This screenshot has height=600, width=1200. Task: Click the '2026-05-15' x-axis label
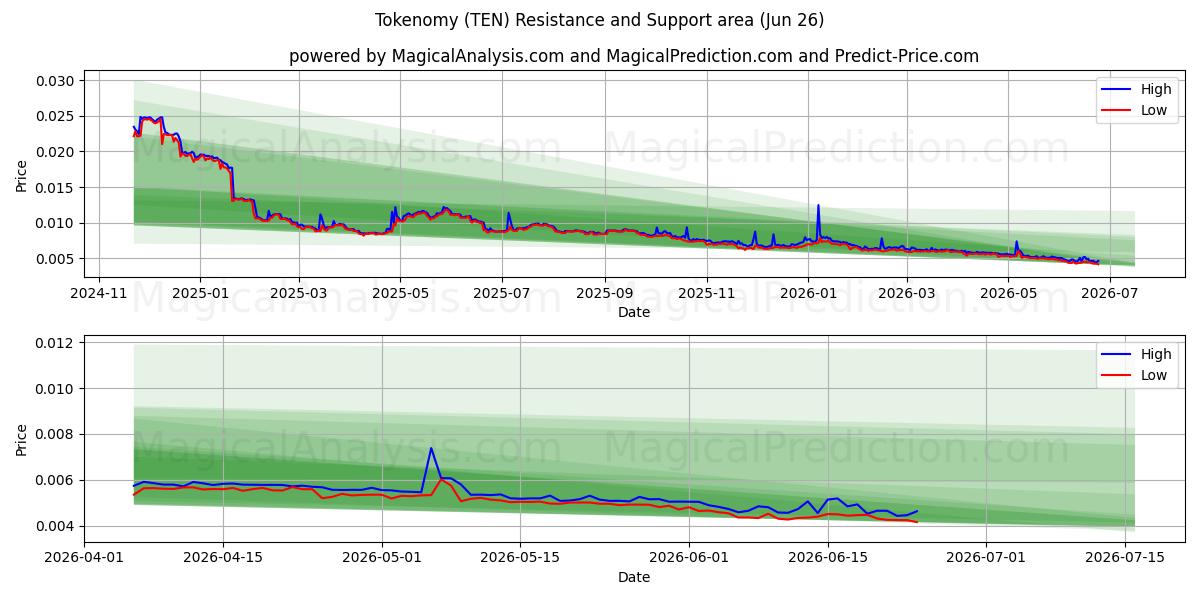click(x=520, y=559)
